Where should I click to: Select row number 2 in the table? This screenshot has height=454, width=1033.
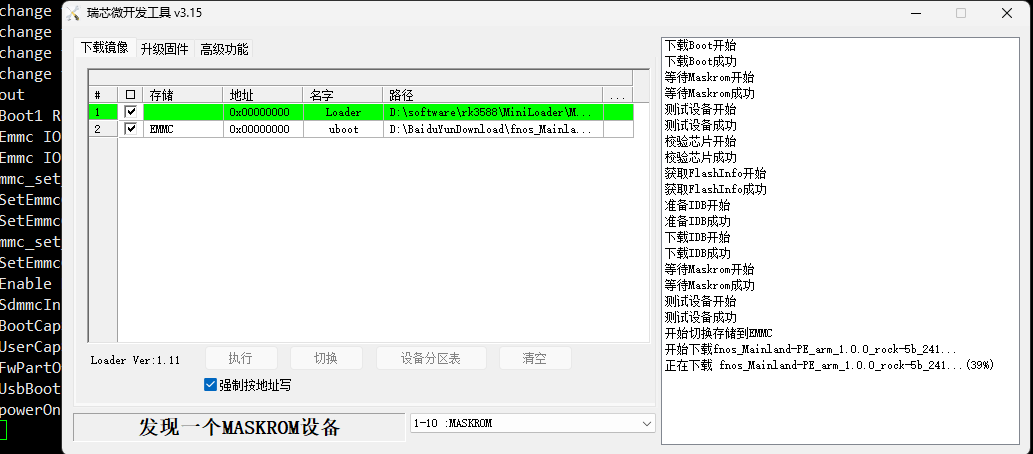click(103, 129)
